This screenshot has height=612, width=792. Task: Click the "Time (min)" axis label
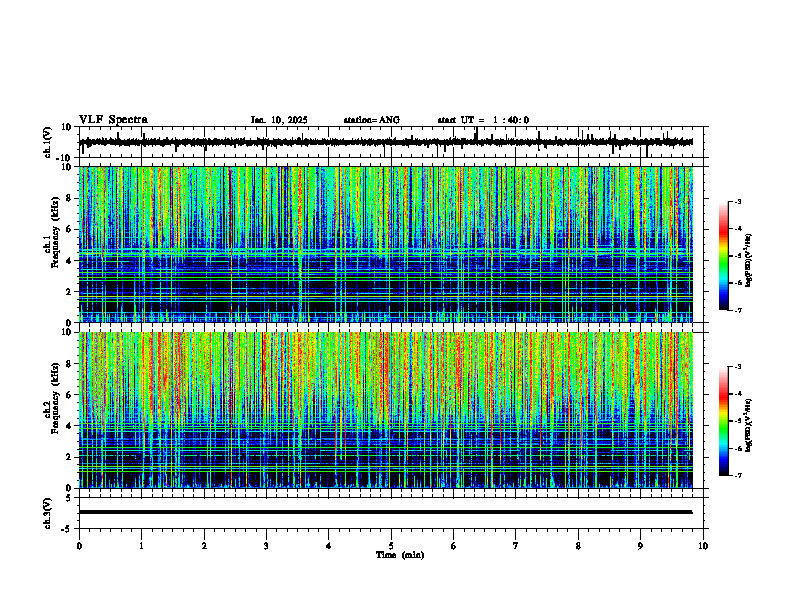click(x=400, y=555)
